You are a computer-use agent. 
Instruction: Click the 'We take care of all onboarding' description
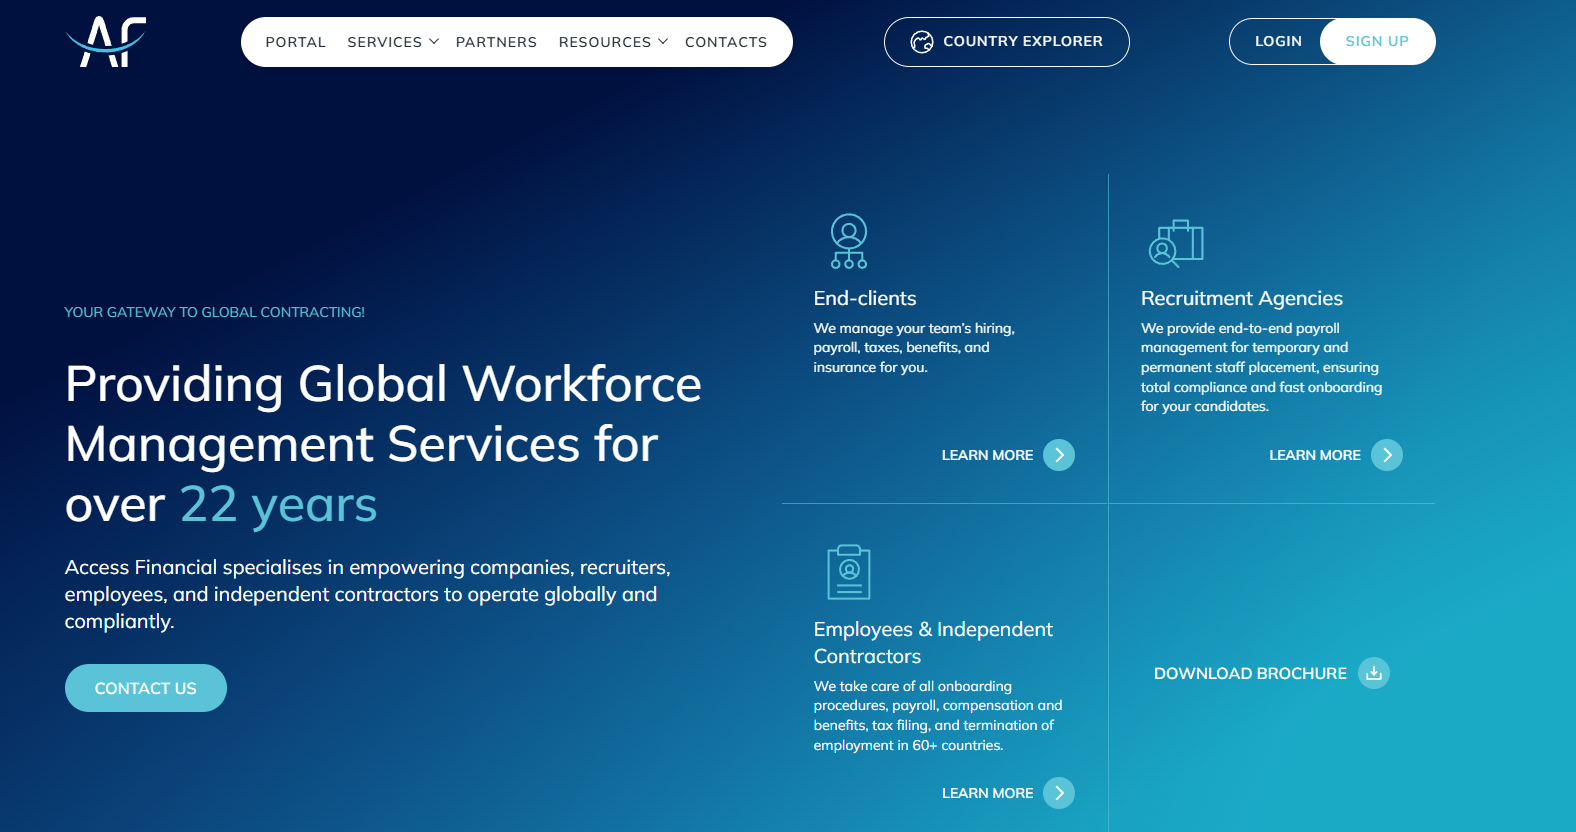[x=938, y=715]
